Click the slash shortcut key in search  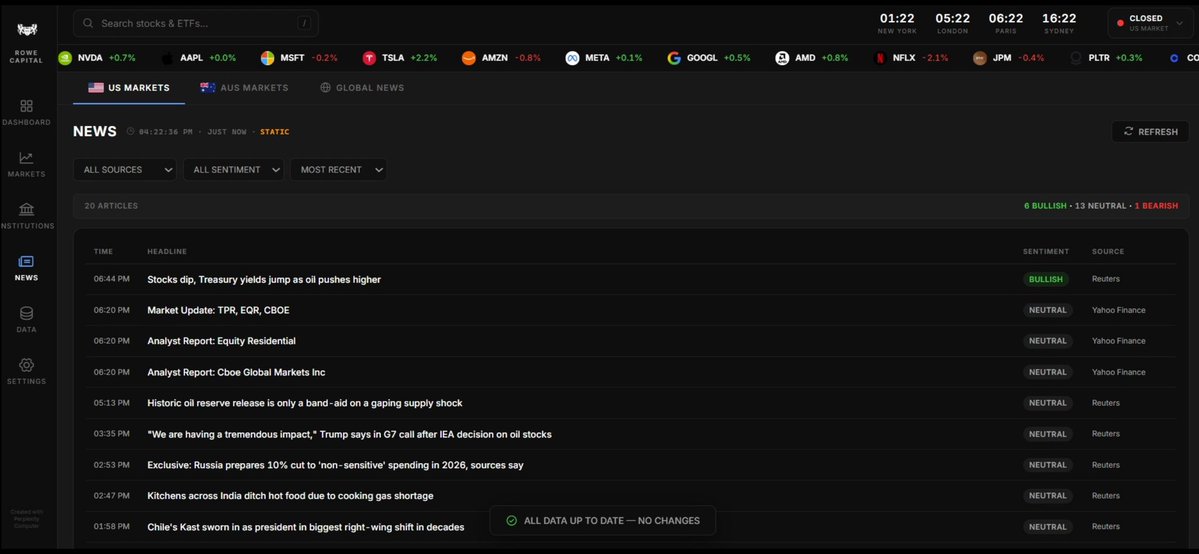(x=304, y=23)
